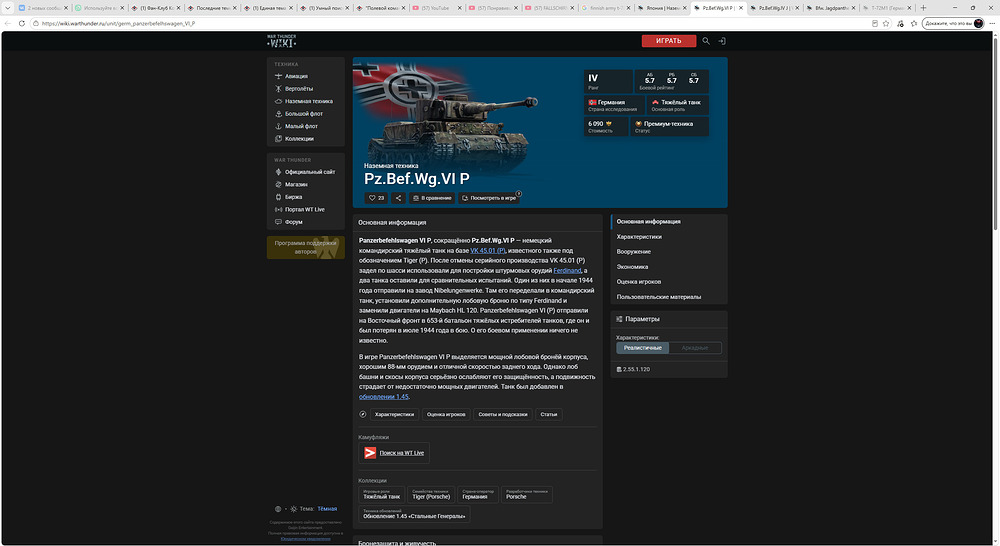Select Экономика in contents panel
Image resolution: width=1000 pixels, height=546 pixels.
pos(632,267)
